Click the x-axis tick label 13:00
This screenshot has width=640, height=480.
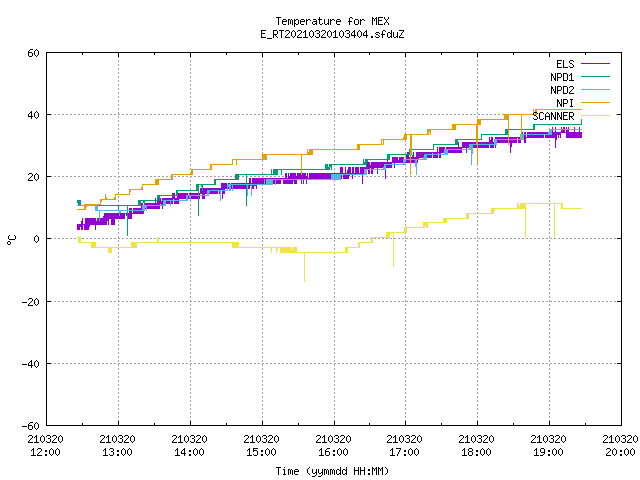pos(118,452)
